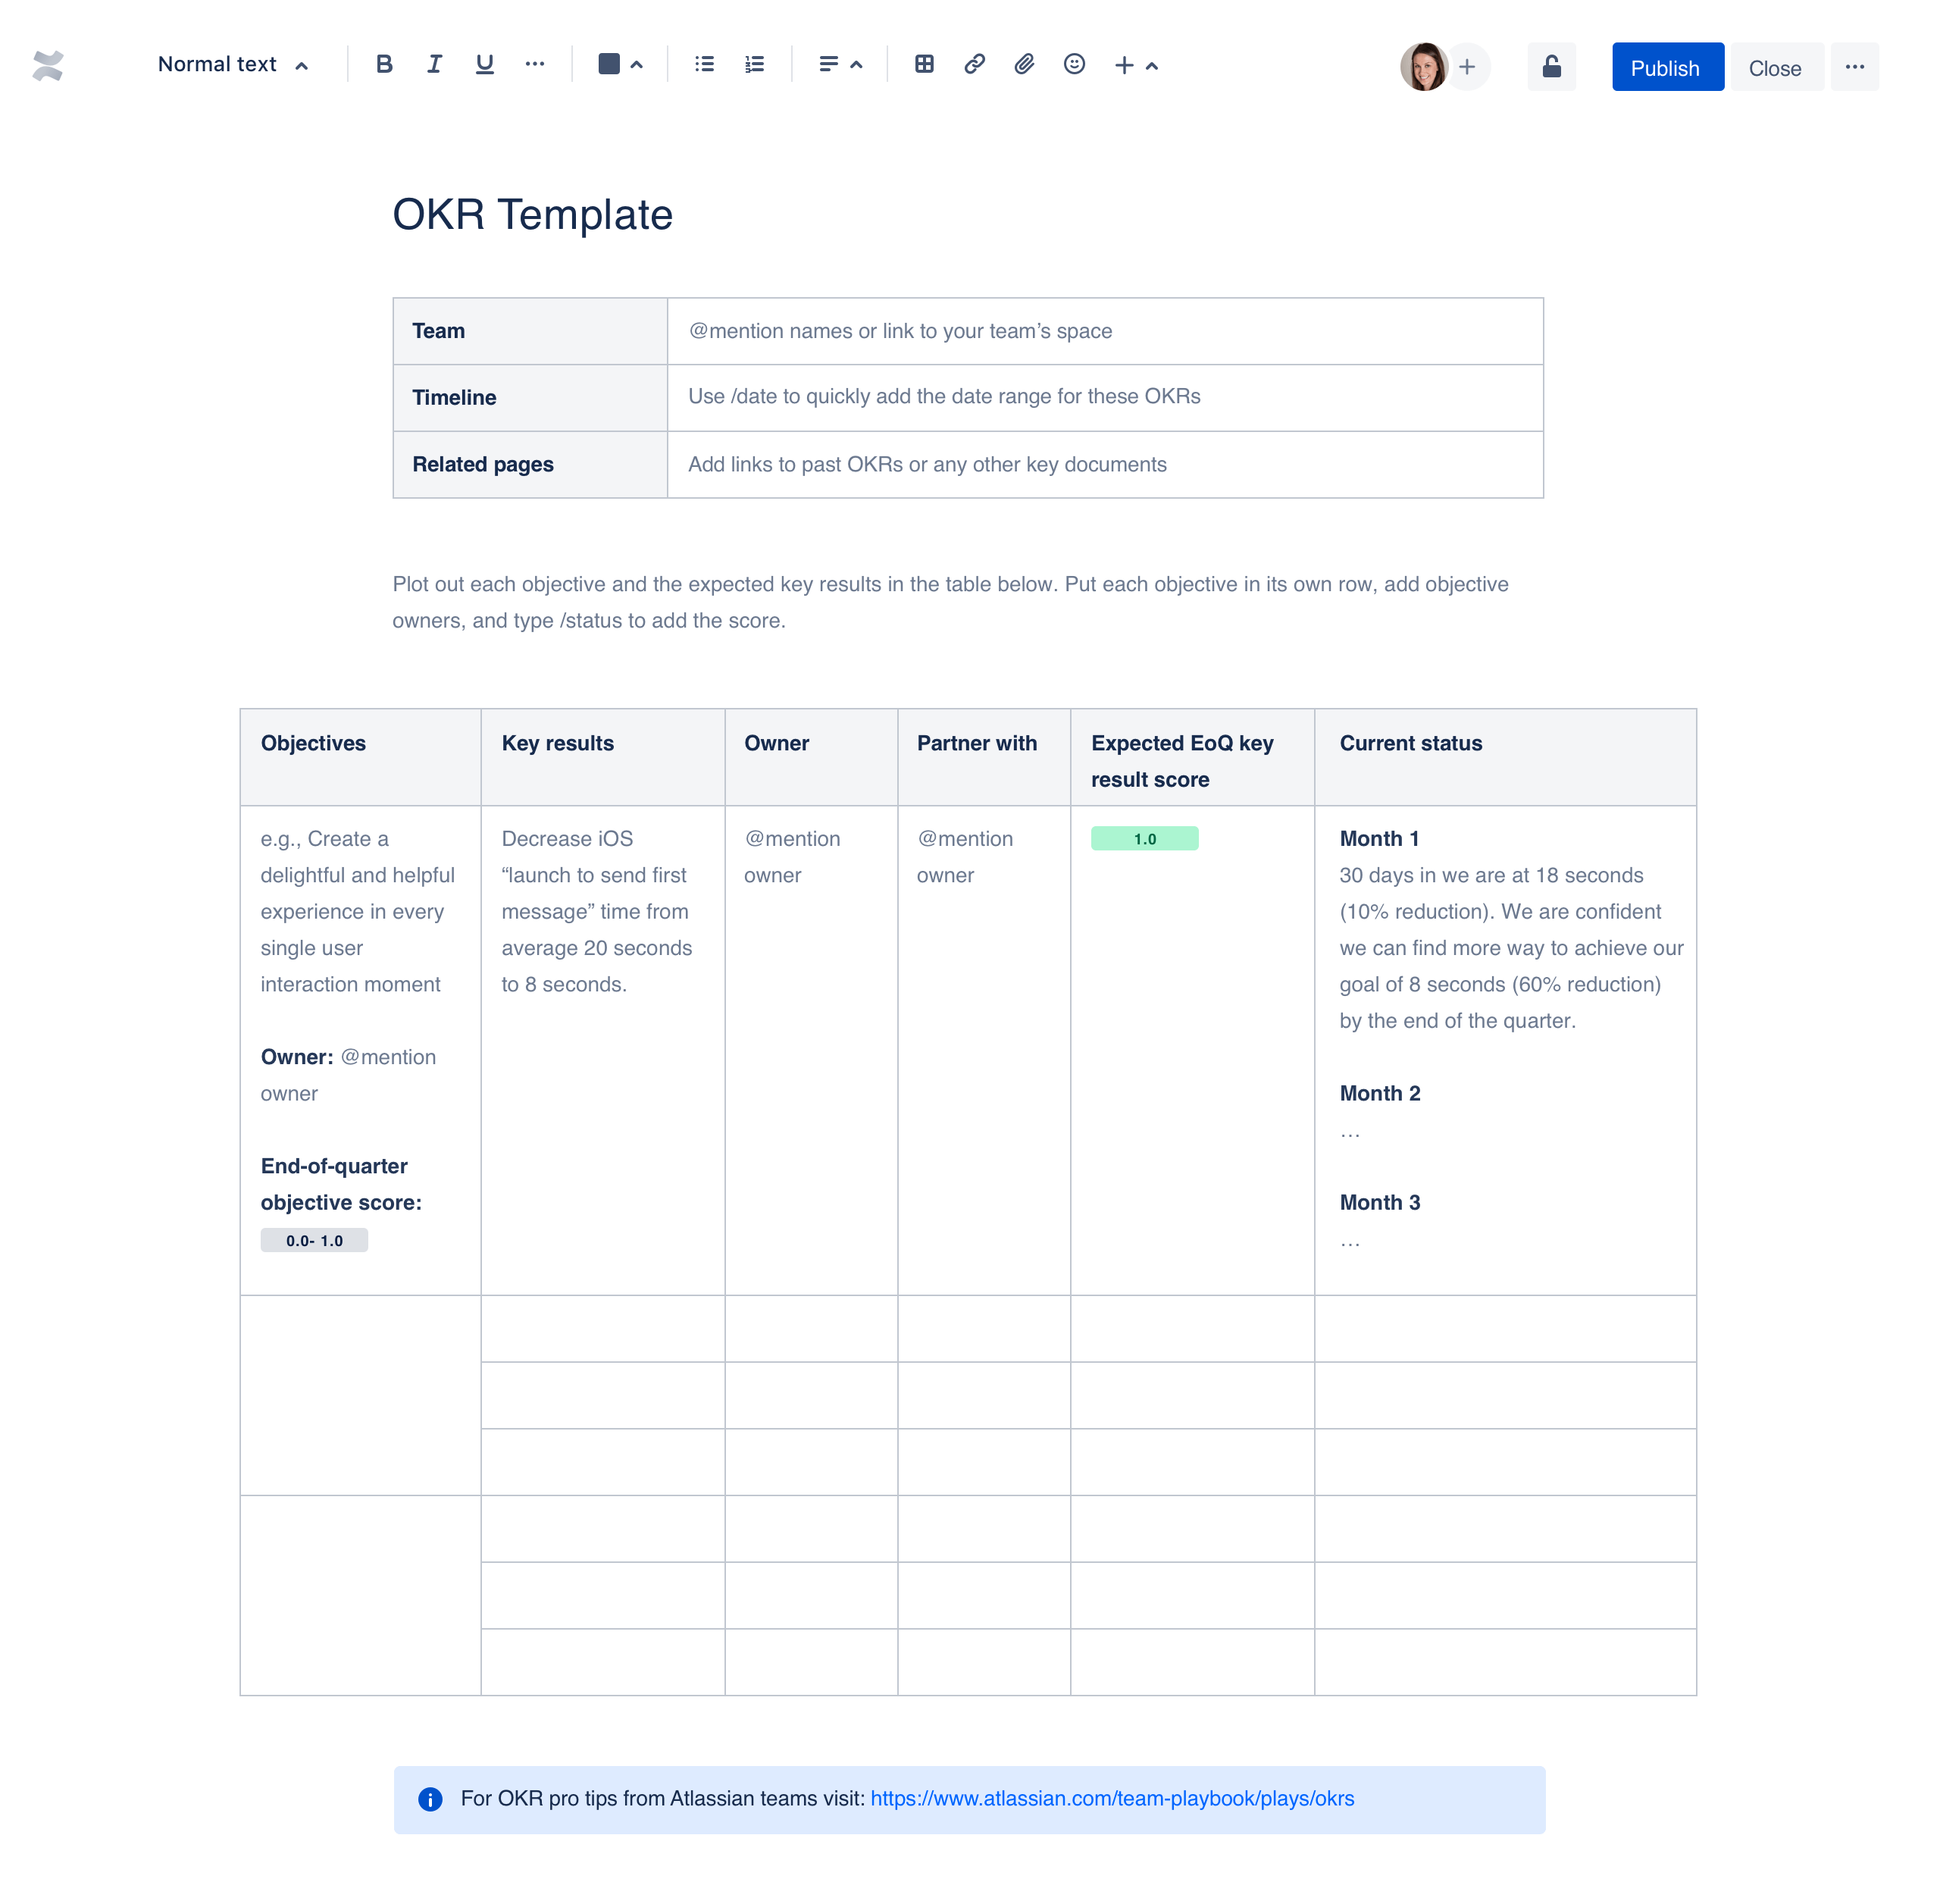Open the more actions ellipsis menu
The width and height of the screenshot is (1940, 1904).
point(1855,67)
